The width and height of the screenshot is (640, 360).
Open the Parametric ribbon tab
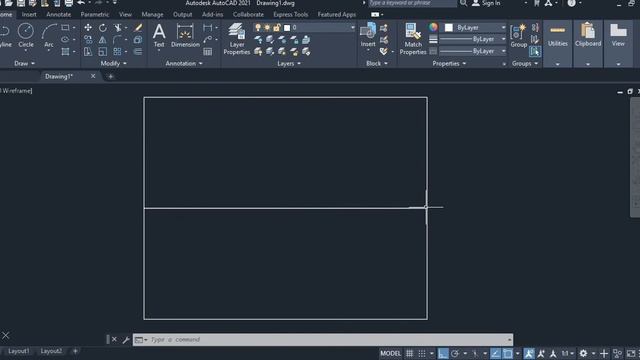coord(95,14)
